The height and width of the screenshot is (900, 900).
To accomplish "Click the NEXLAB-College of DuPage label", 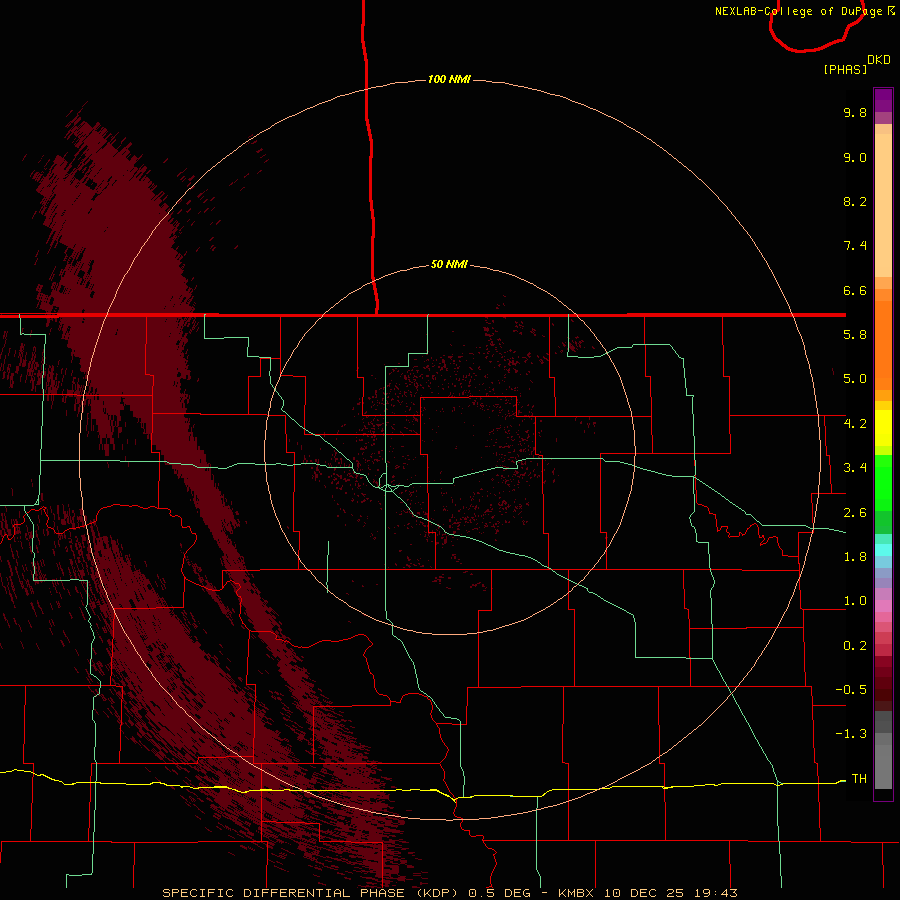I will (800, 11).
